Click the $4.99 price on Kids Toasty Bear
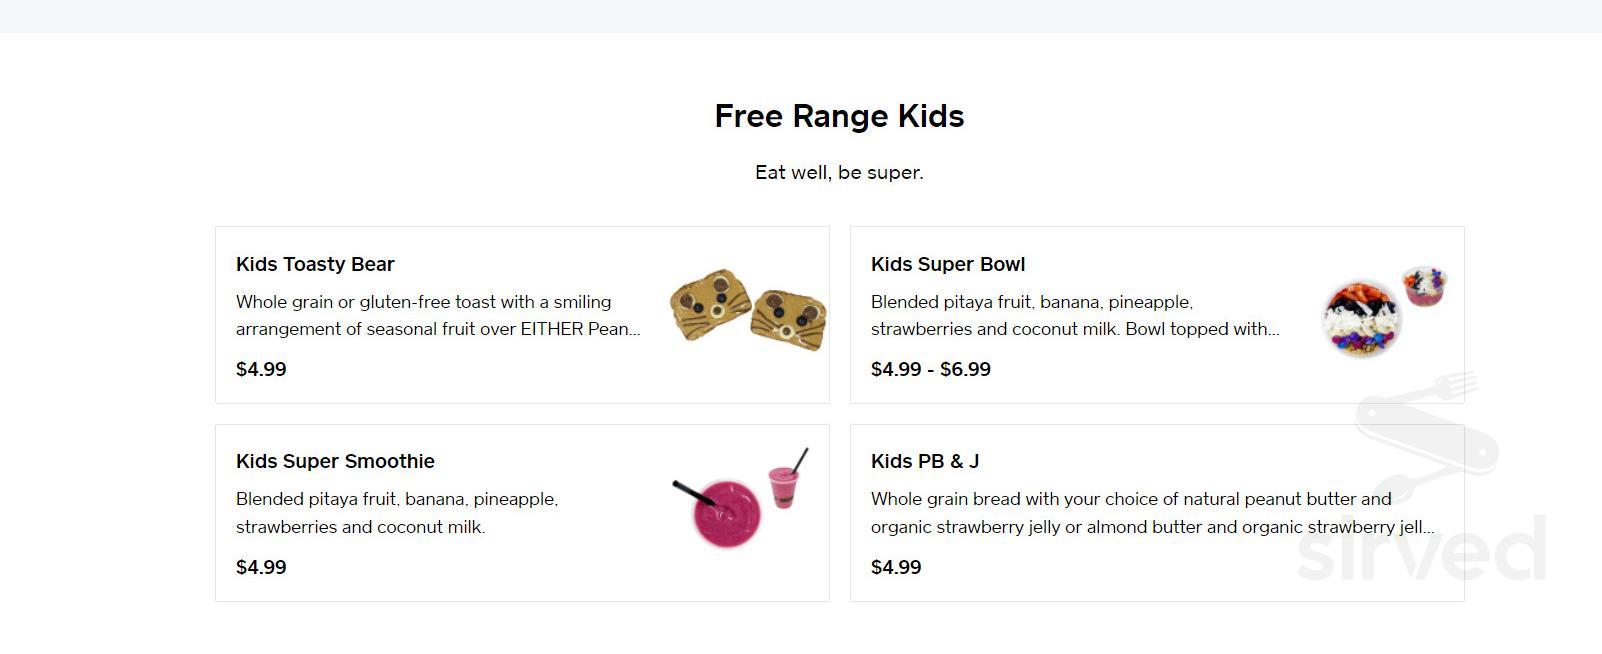 tap(260, 369)
